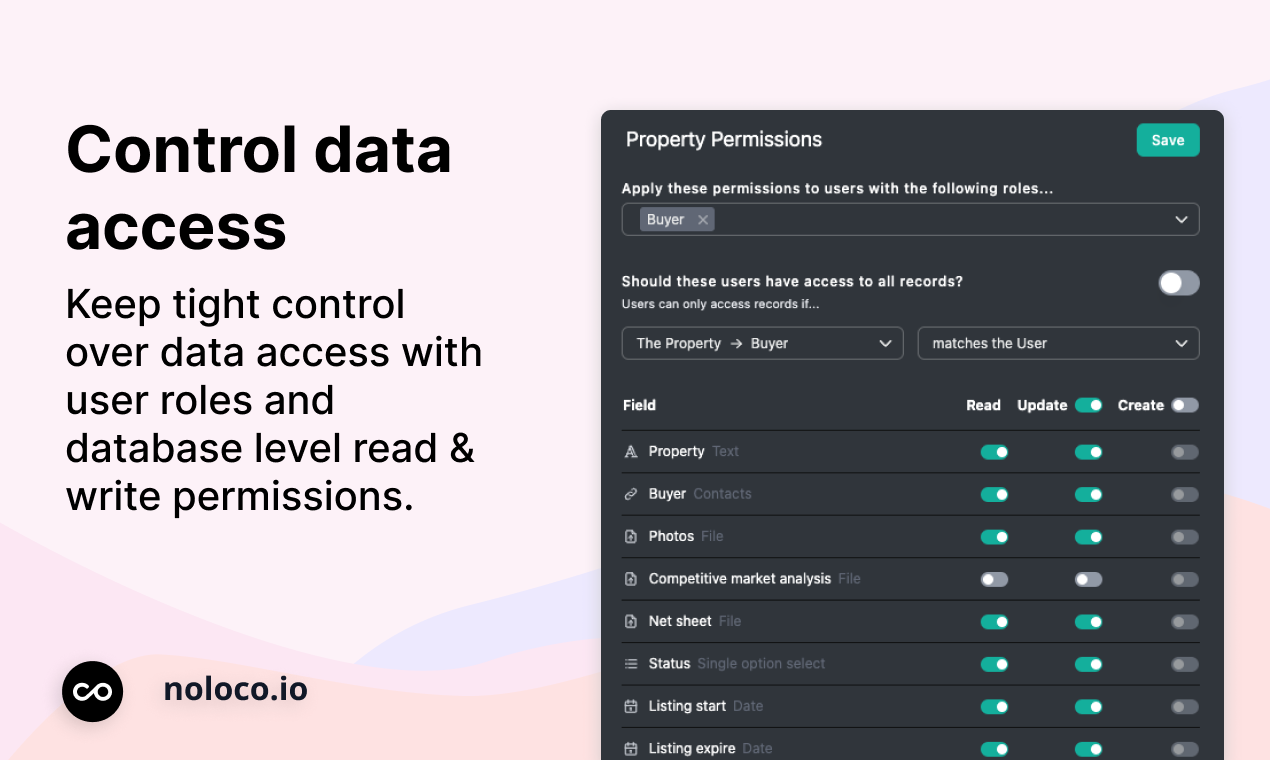Turn on Read for Competitive market analysis
Screen dimensions: 1270x760
(x=994, y=579)
